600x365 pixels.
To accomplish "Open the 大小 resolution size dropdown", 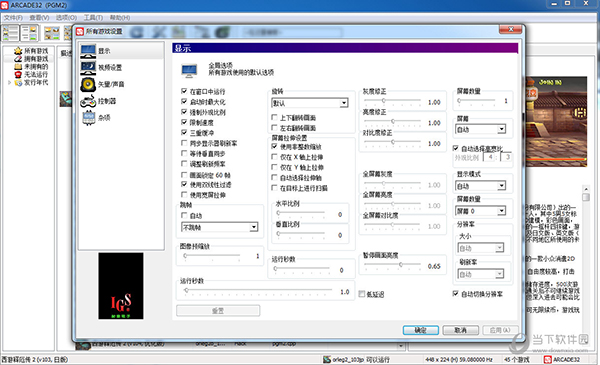I will 481,248.
